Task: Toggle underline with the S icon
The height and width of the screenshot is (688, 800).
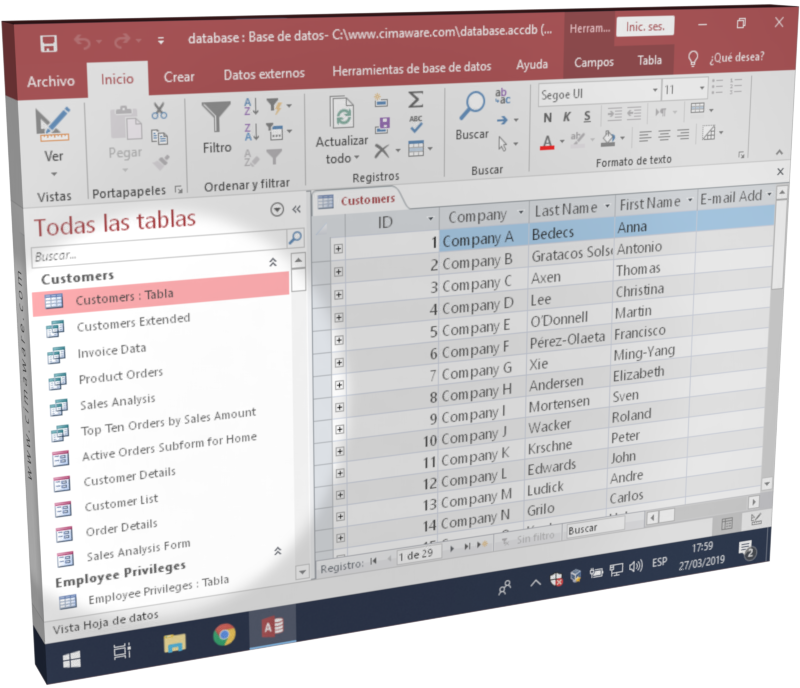Action: point(586,117)
